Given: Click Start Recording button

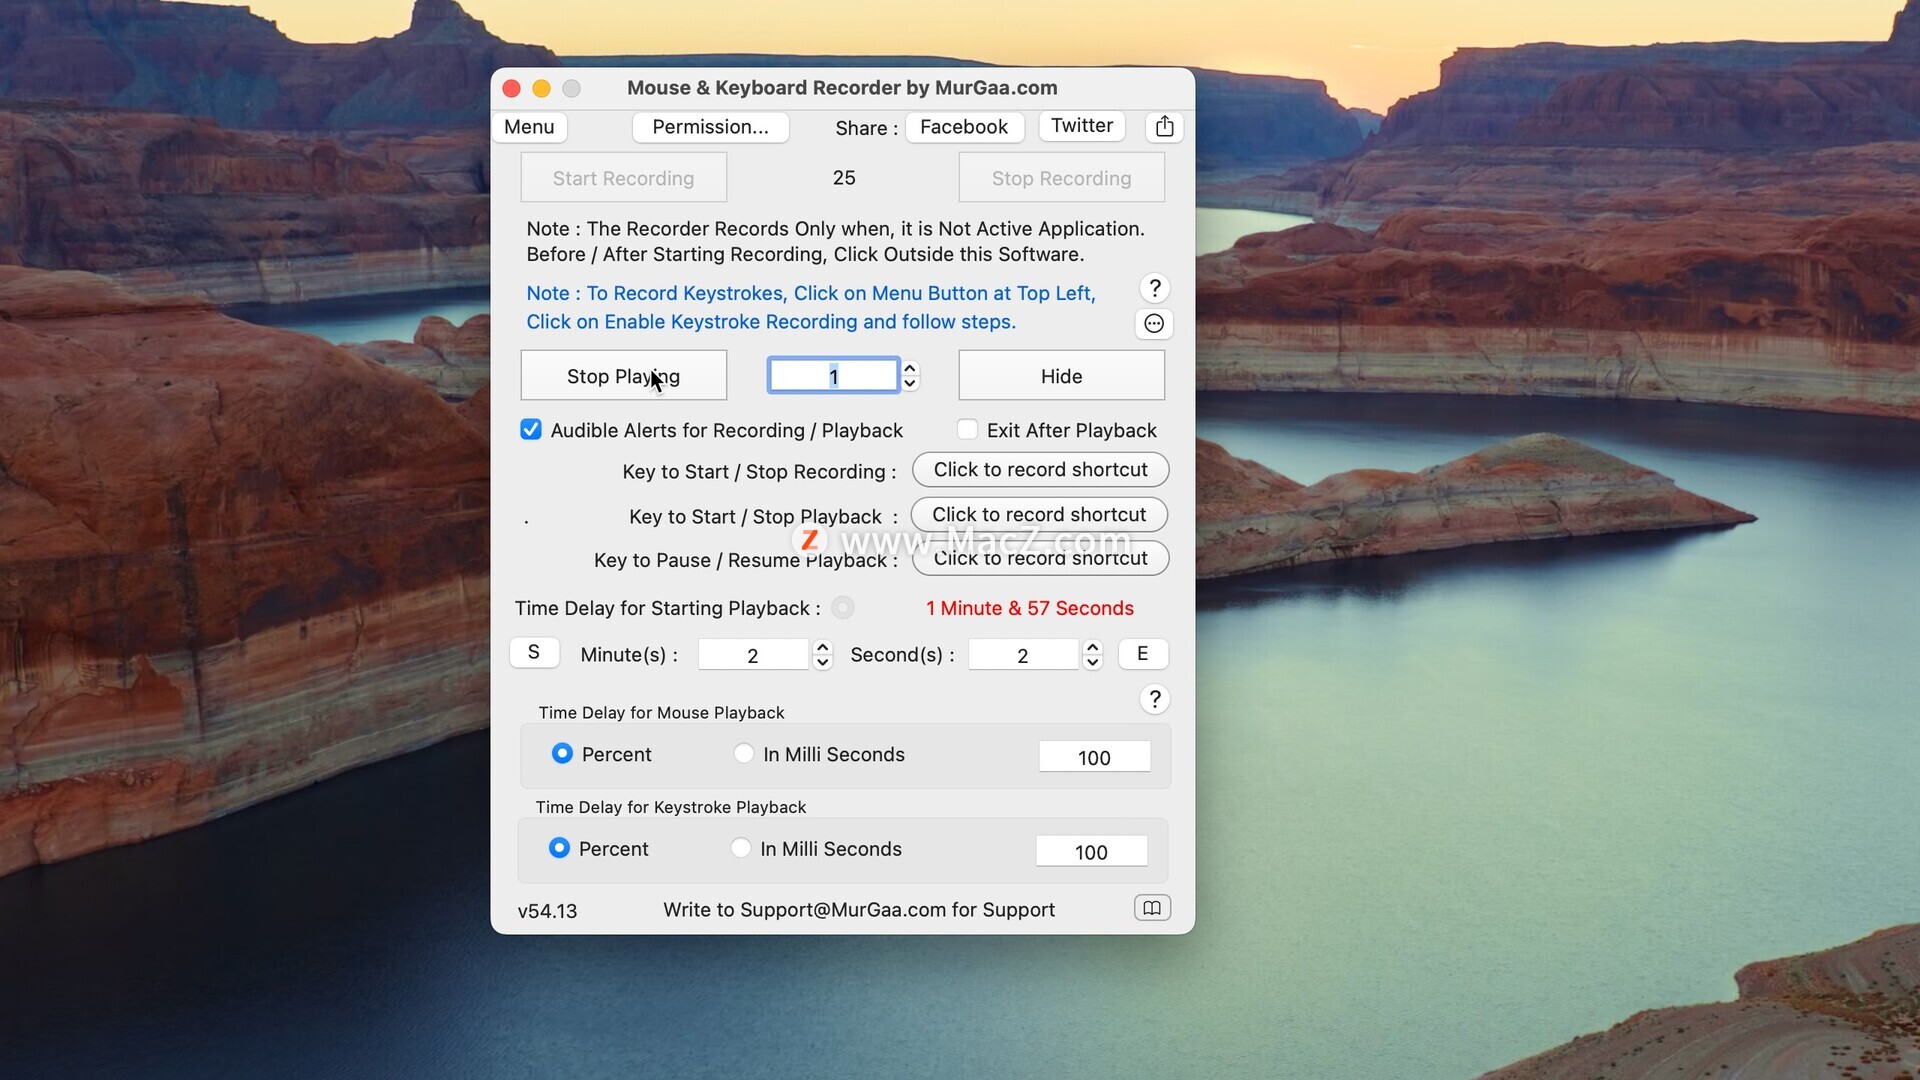Looking at the screenshot, I should [623, 178].
